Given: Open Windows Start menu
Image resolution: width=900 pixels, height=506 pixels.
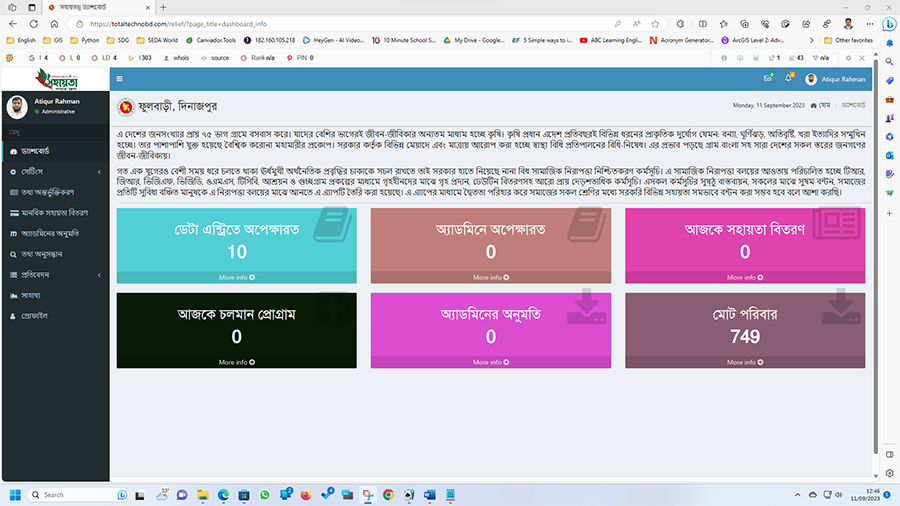Looking at the screenshot, I should coord(15,495).
